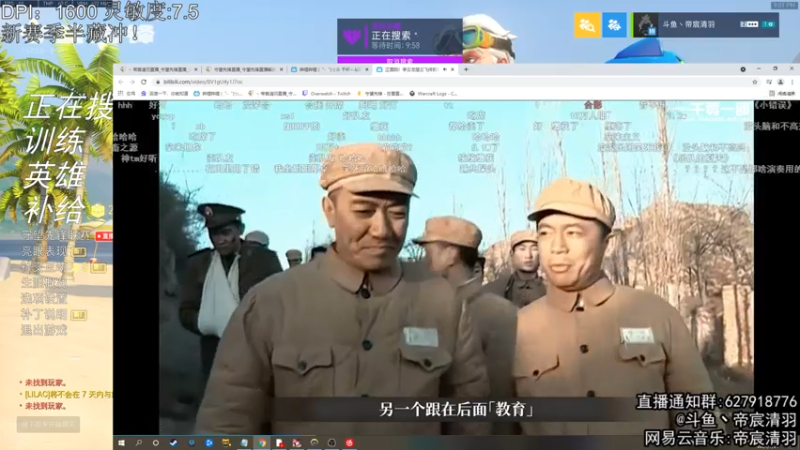Open the document icon with red badge on taskbar
Screen dimensions: 800x450
(x=279, y=443)
